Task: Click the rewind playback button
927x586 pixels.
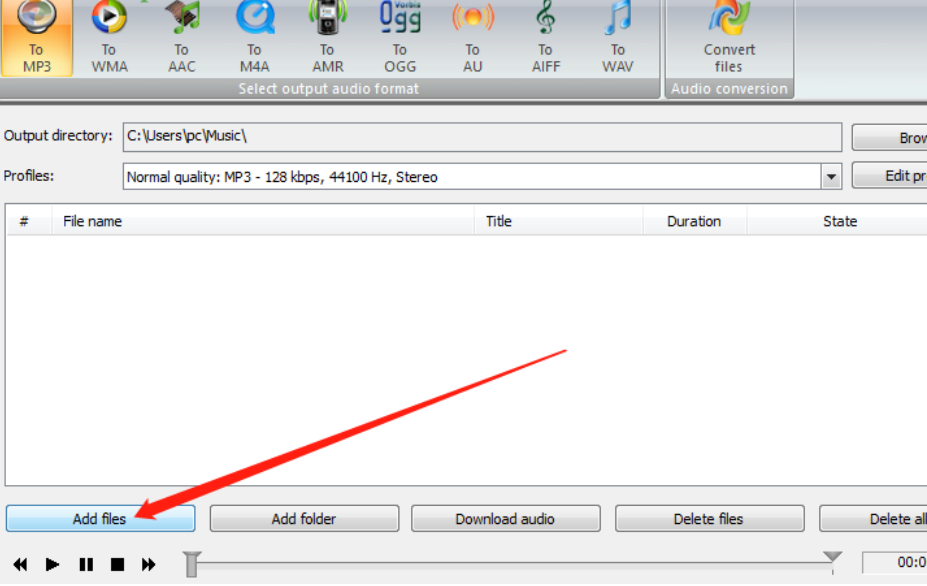Action: click(20, 565)
